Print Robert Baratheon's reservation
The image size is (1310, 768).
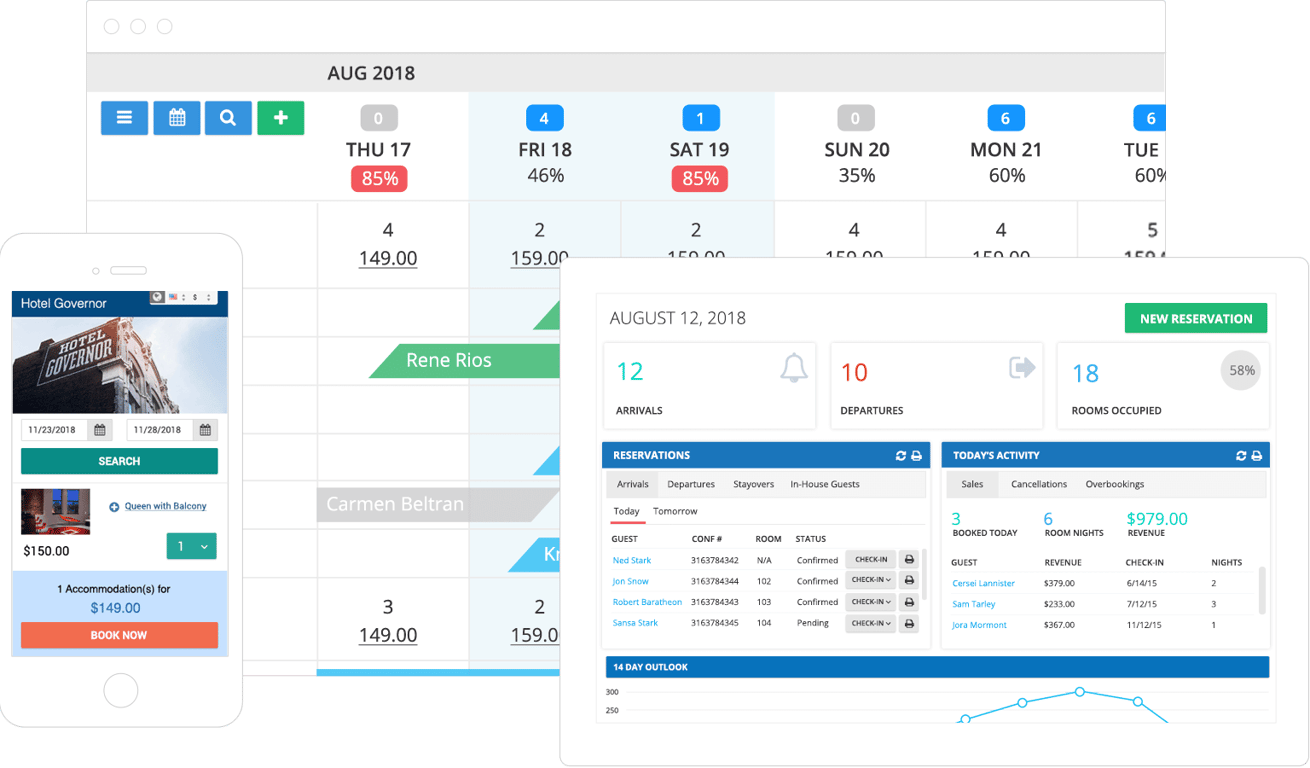click(x=909, y=602)
